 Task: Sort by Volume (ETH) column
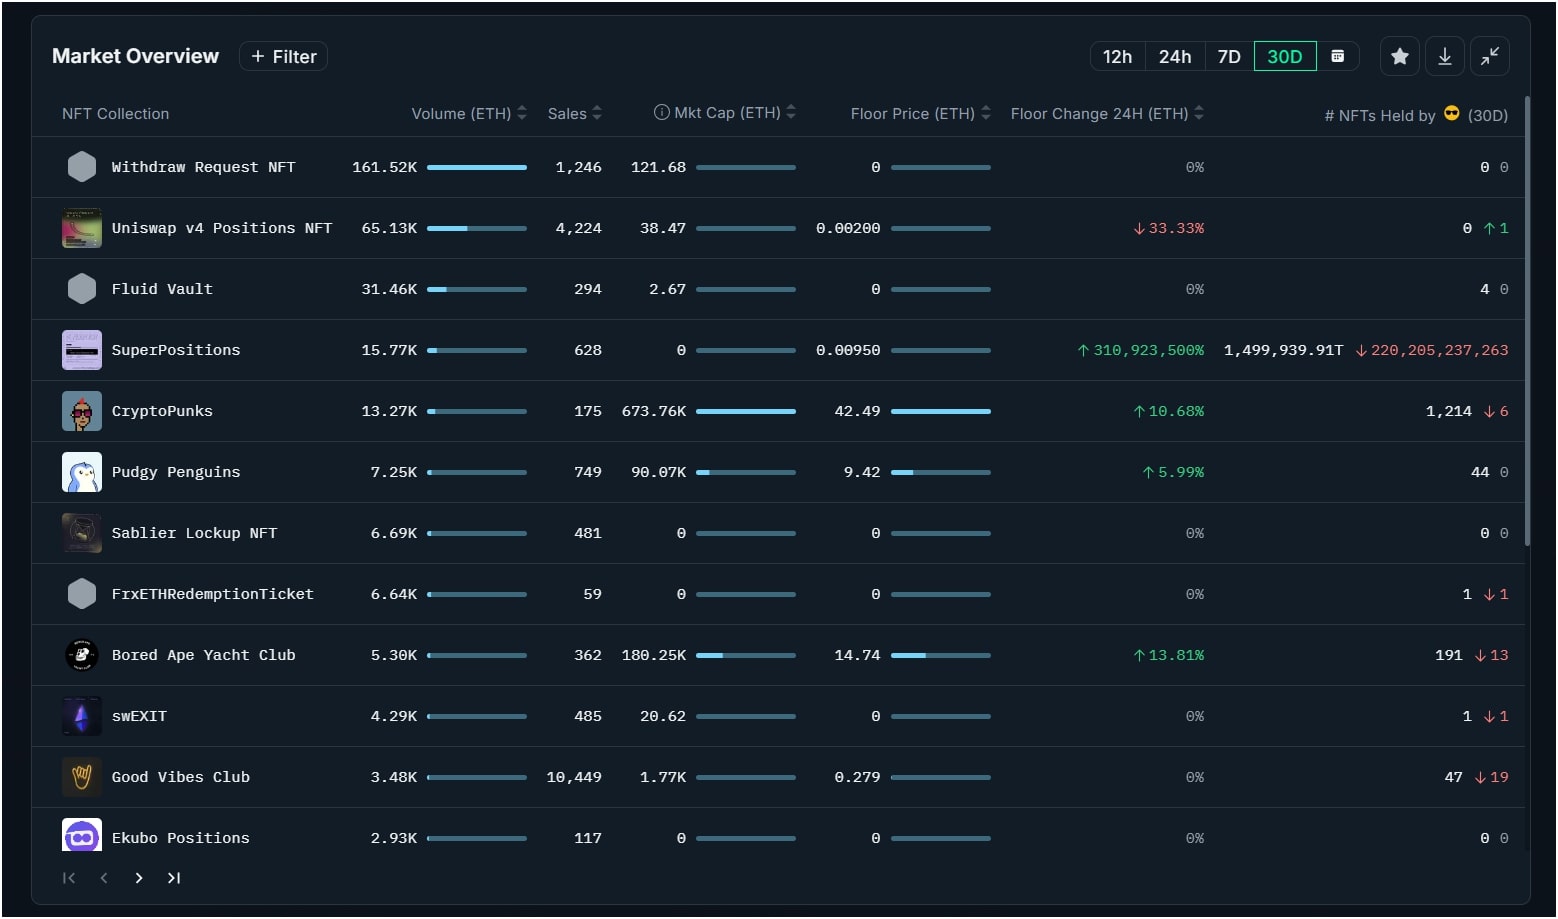click(469, 113)
